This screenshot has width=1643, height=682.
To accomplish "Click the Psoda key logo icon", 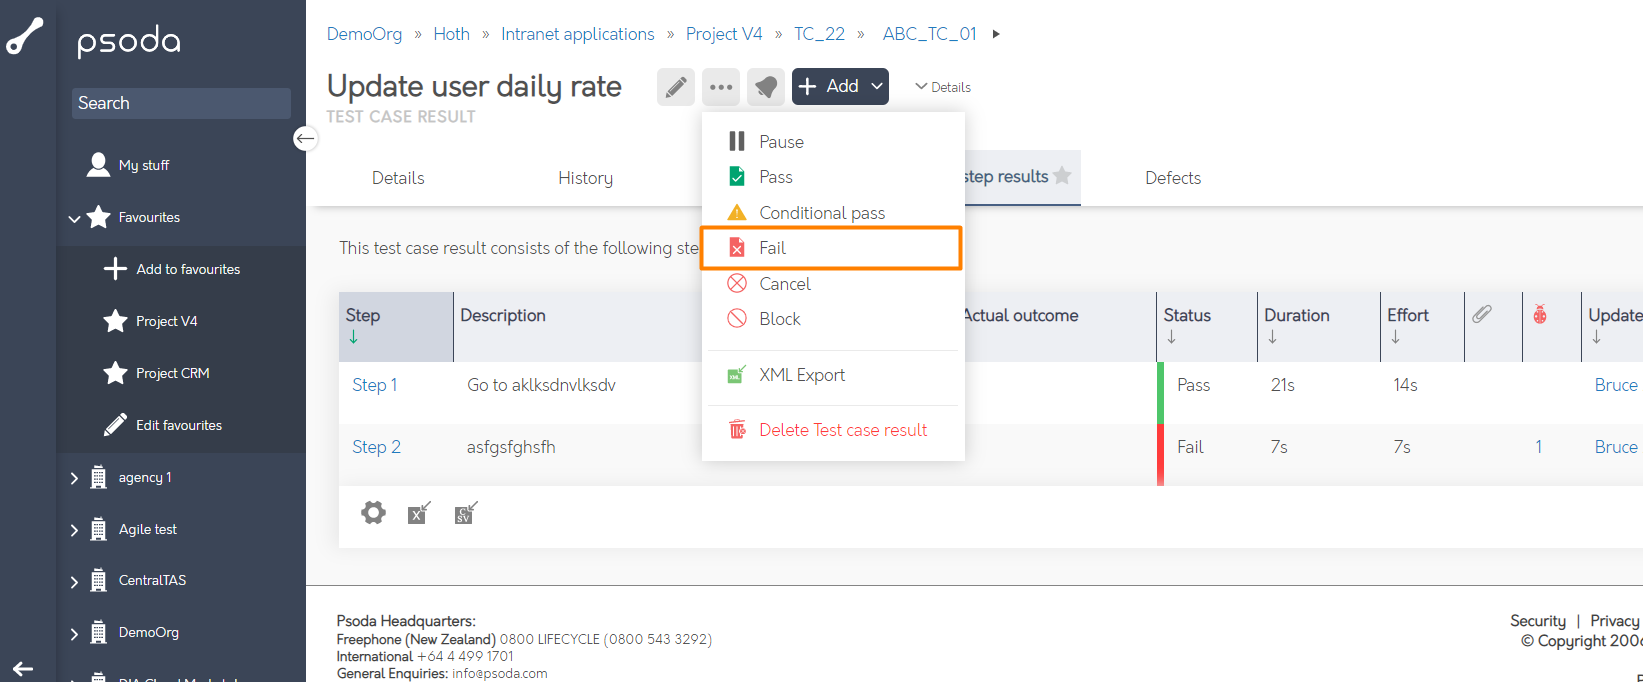I will tap(25, 36).
